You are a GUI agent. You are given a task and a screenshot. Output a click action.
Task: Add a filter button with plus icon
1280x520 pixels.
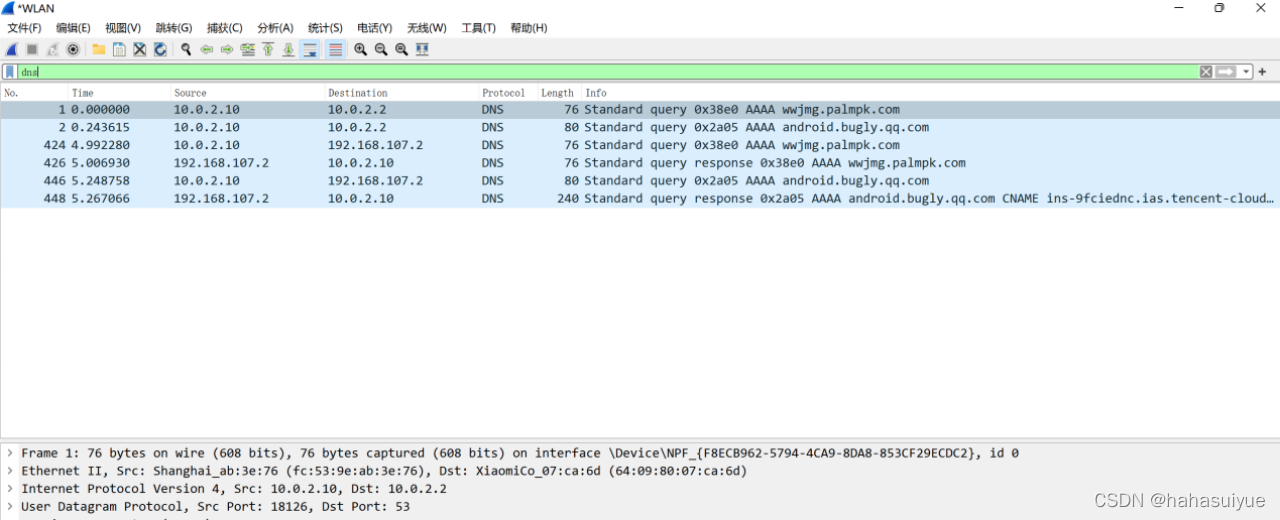click(1263, 72)
